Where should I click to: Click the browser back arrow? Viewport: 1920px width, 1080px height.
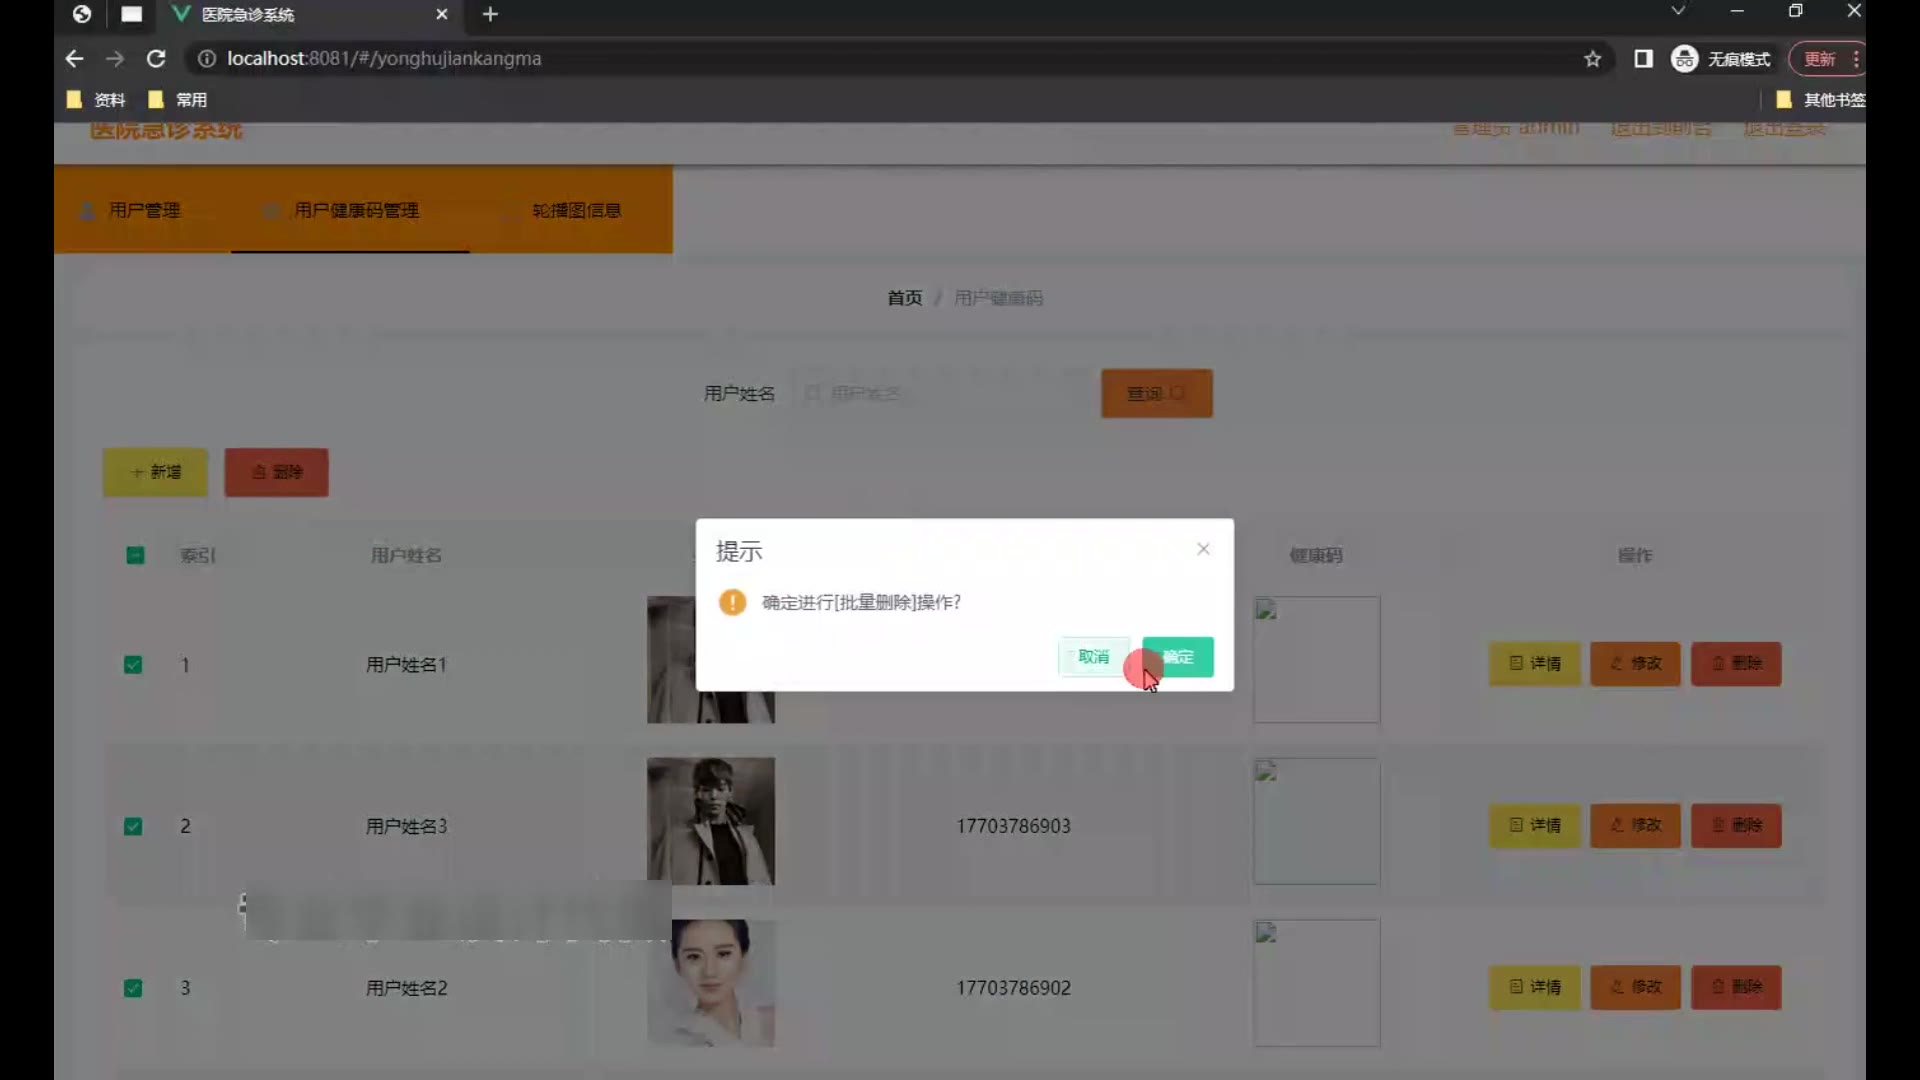(x=74, y=59)
